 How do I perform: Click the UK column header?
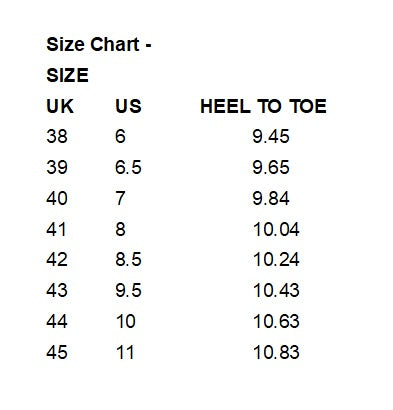tap(60, 106)
